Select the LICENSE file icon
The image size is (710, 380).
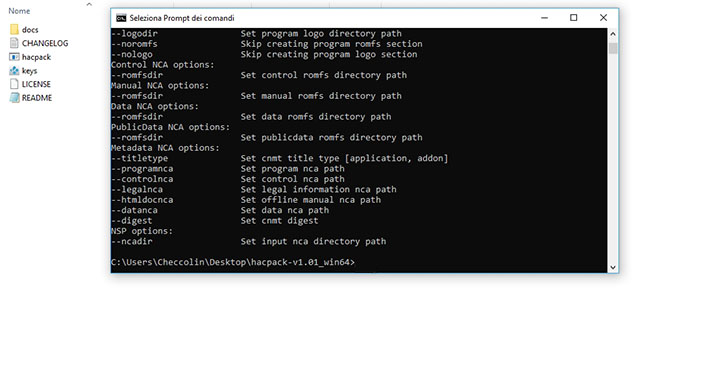pyautogui.click(x=14, y=84)
